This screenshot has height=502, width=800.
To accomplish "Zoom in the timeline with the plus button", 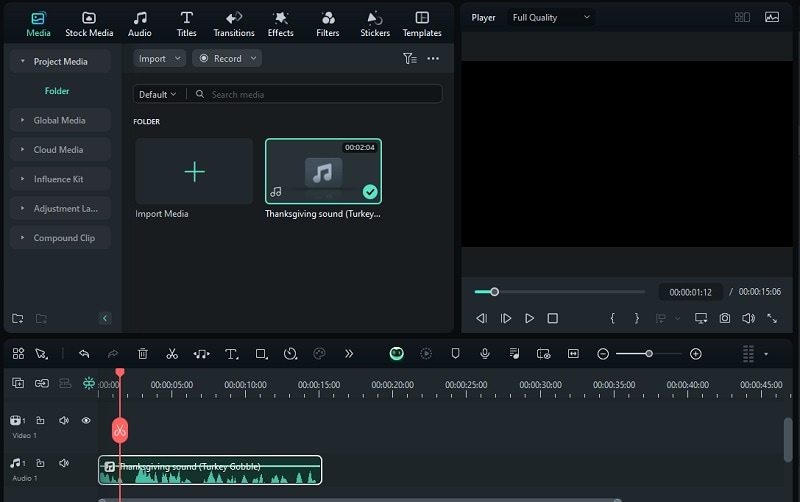I will click(696, 354).
